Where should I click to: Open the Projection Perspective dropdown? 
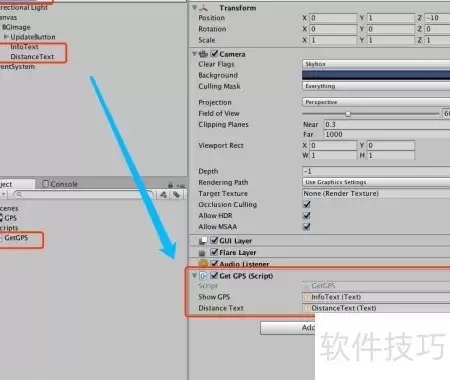[376, 102]
